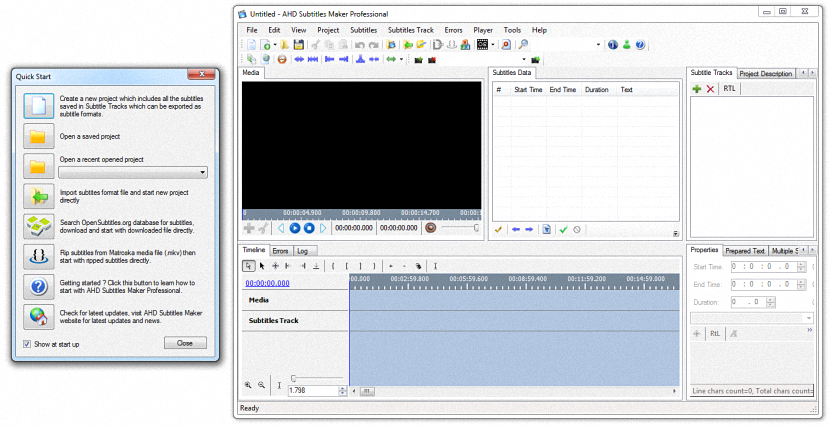
Task: Click the 00:00:00.000 timeline position link
Action: pos(267,283)
